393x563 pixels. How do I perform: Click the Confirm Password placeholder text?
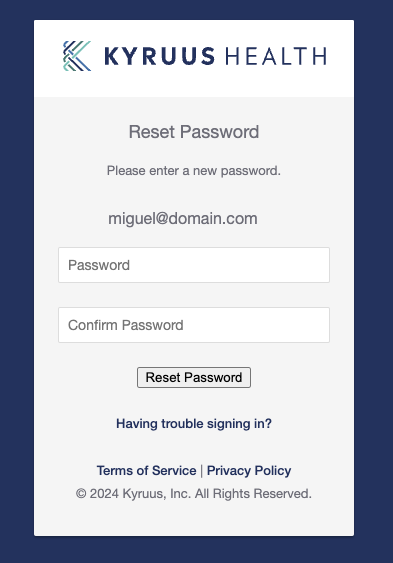pyautogui.click(x=126, y=325)
